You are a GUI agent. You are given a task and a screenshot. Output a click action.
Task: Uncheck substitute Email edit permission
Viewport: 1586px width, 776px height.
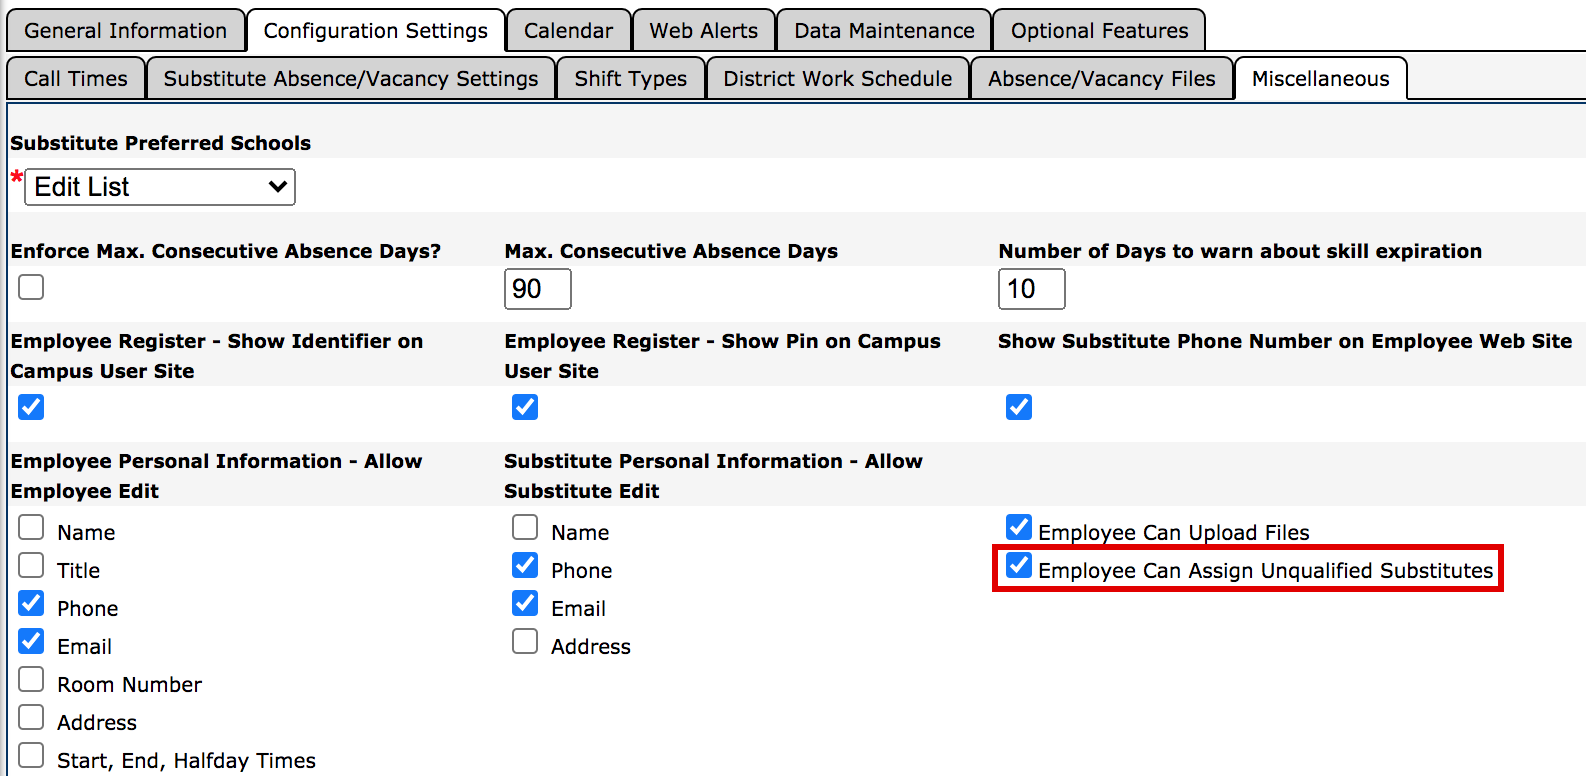525,604
